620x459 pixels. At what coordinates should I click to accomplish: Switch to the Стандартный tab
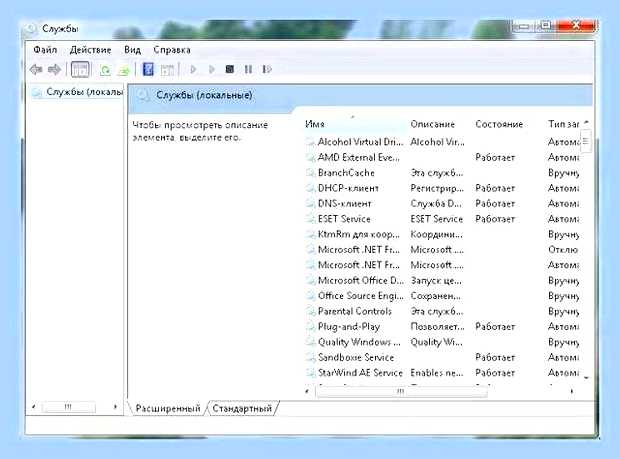(242, 408)
